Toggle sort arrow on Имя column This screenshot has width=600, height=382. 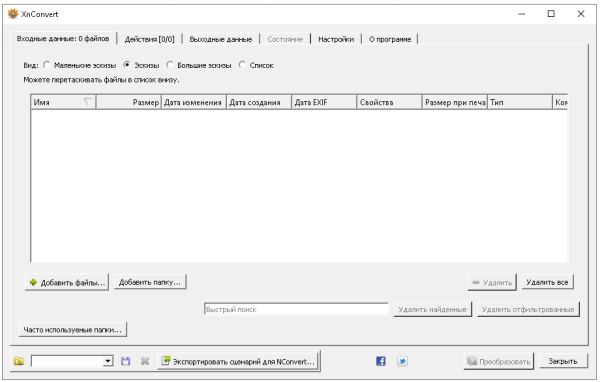(88, 102)
